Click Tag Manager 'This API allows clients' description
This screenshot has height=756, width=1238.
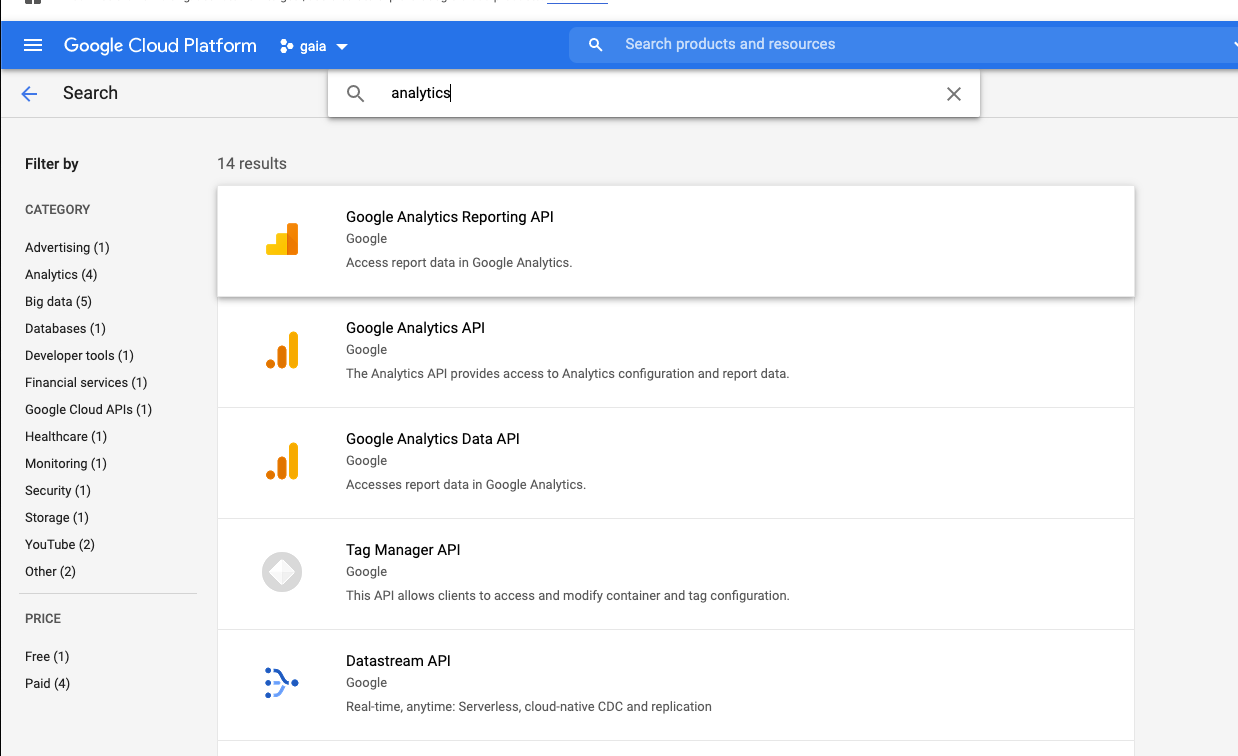[x=568, y=596]
